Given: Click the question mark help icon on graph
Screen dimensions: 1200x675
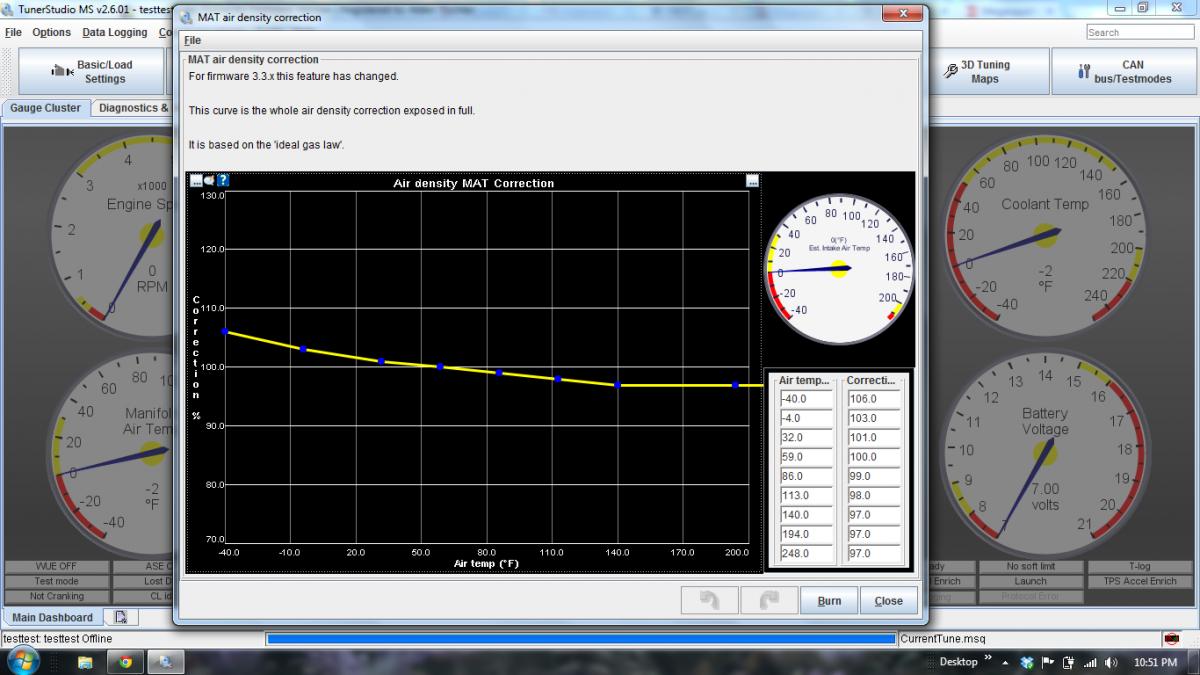Looking at the screenshot, I should click(223, 181).
